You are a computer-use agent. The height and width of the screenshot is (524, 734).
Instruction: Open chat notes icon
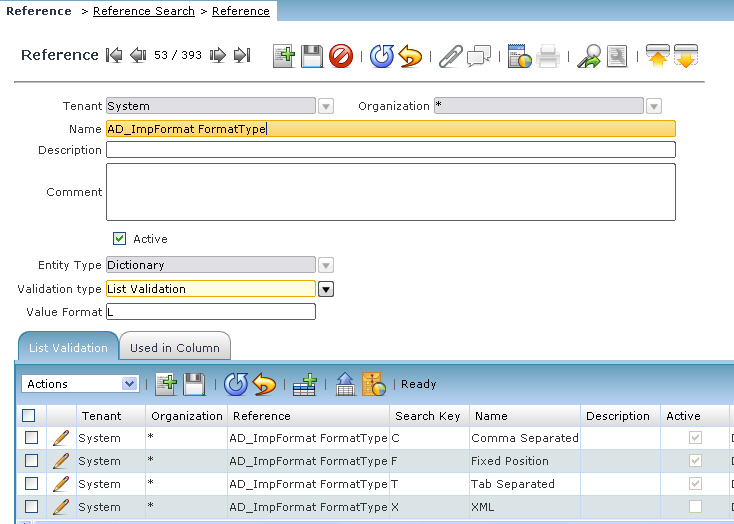click(x=479, y=56)
